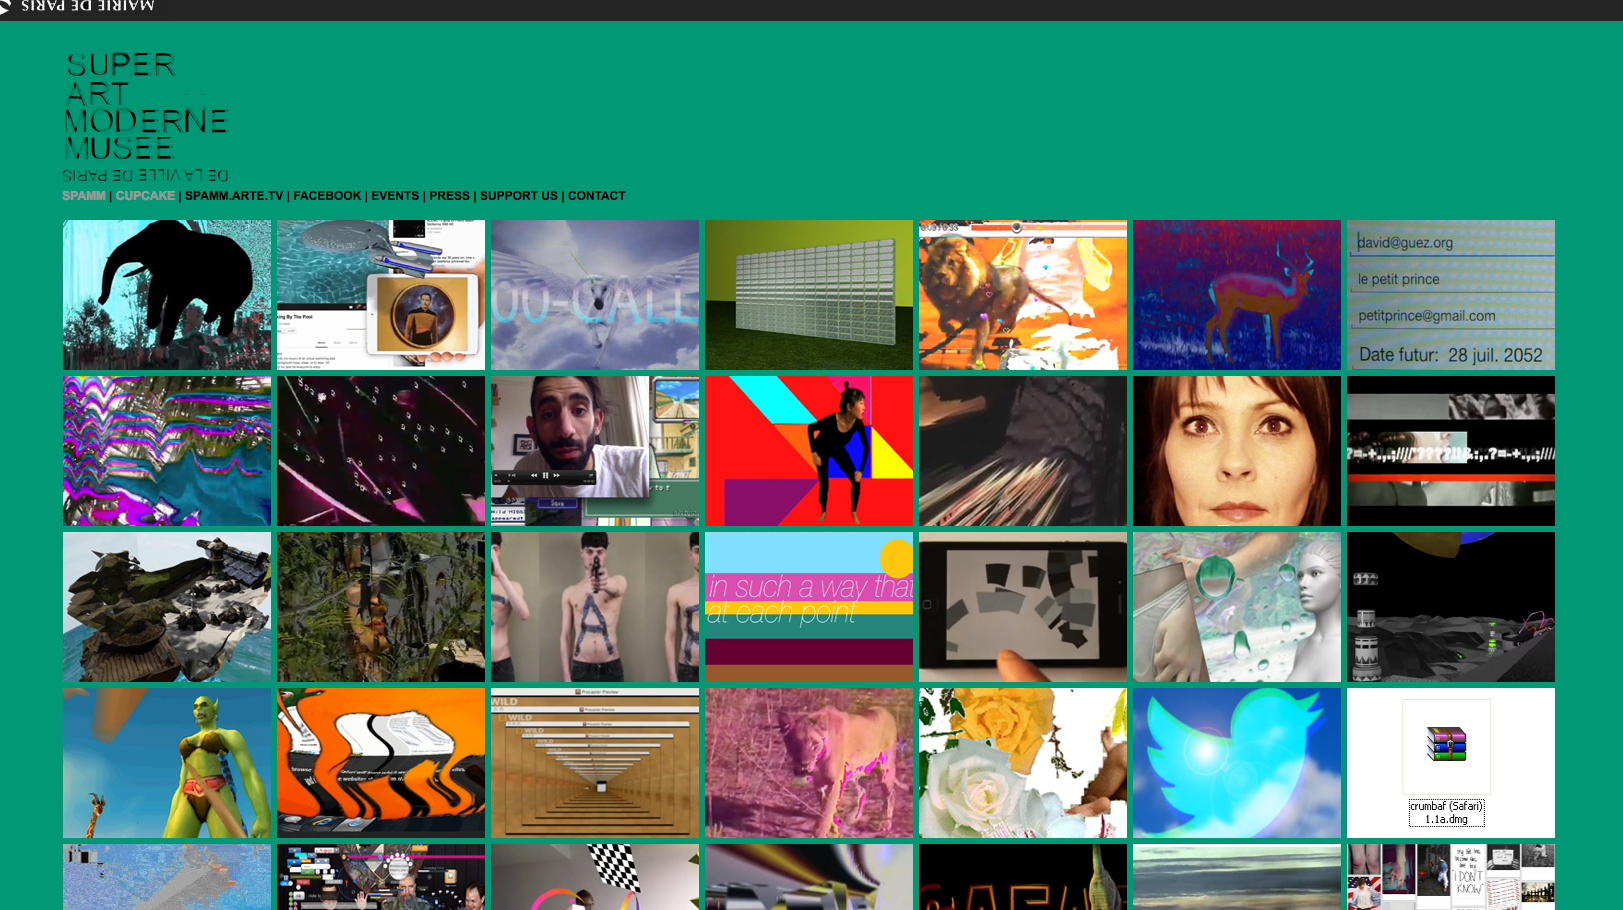This screenshot has height=910, width=1623.
Task: Open the dancer on red geometric artwork
Action: (x=809, y=451)
